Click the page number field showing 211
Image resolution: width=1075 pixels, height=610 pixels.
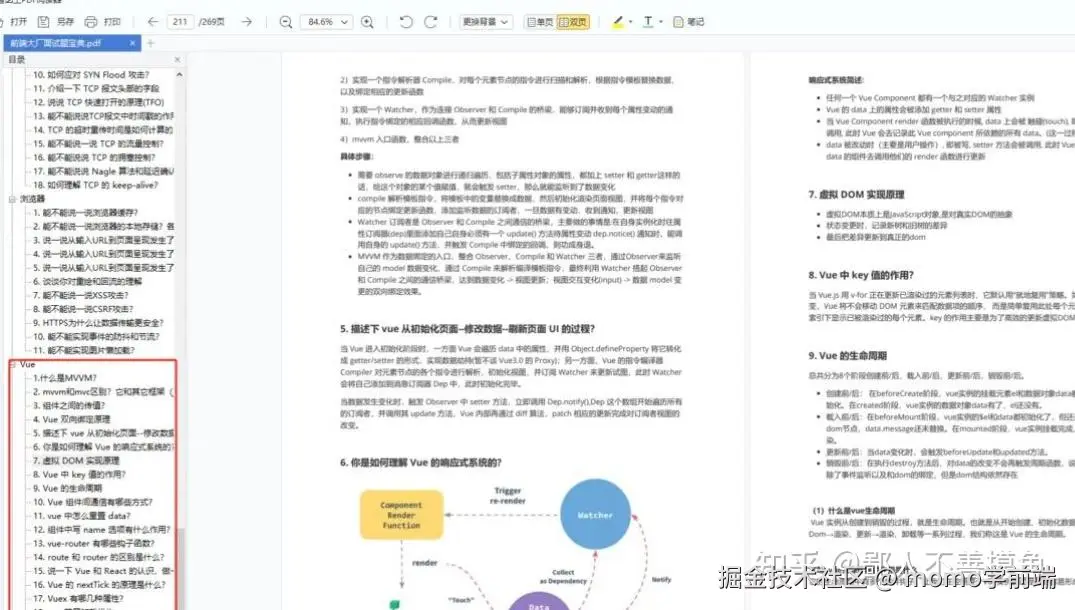tap(180, 22)
